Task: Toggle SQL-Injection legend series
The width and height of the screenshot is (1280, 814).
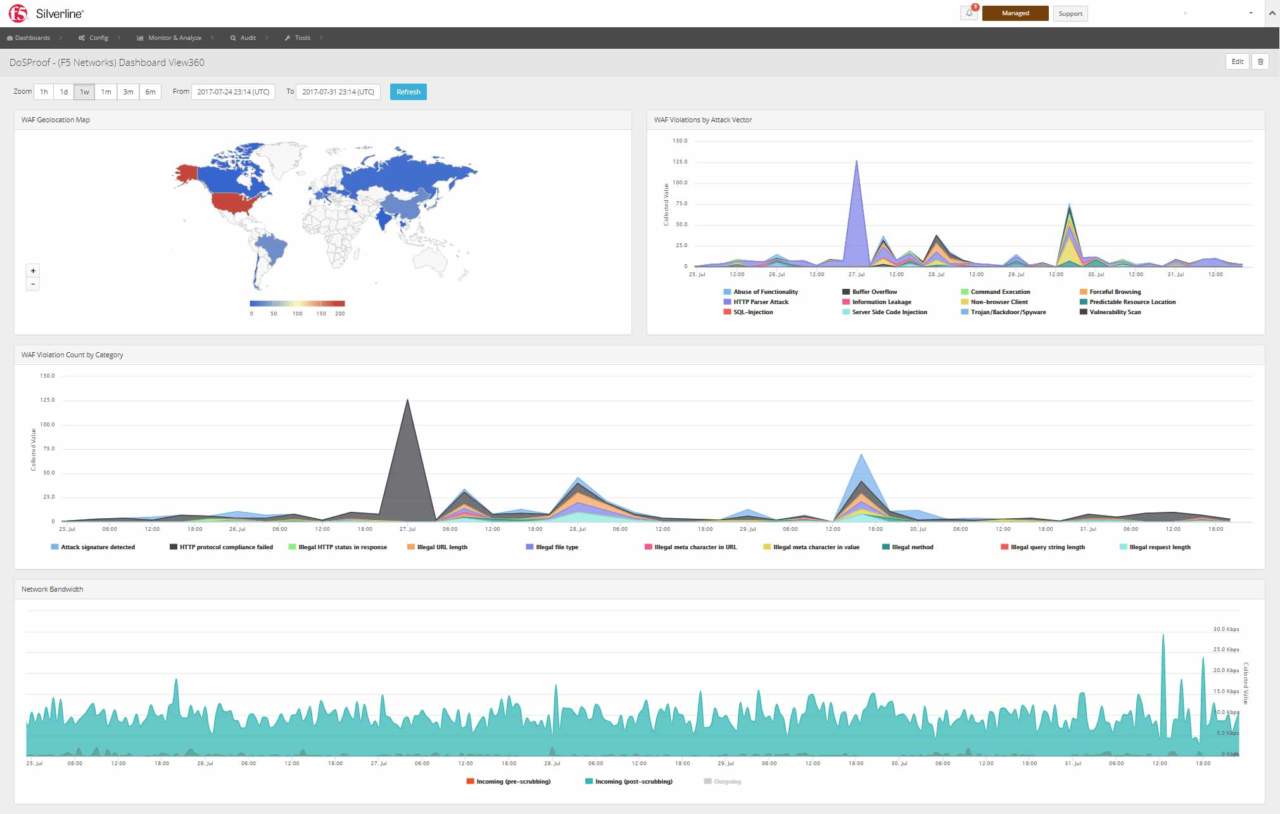Action: [752, 312]
